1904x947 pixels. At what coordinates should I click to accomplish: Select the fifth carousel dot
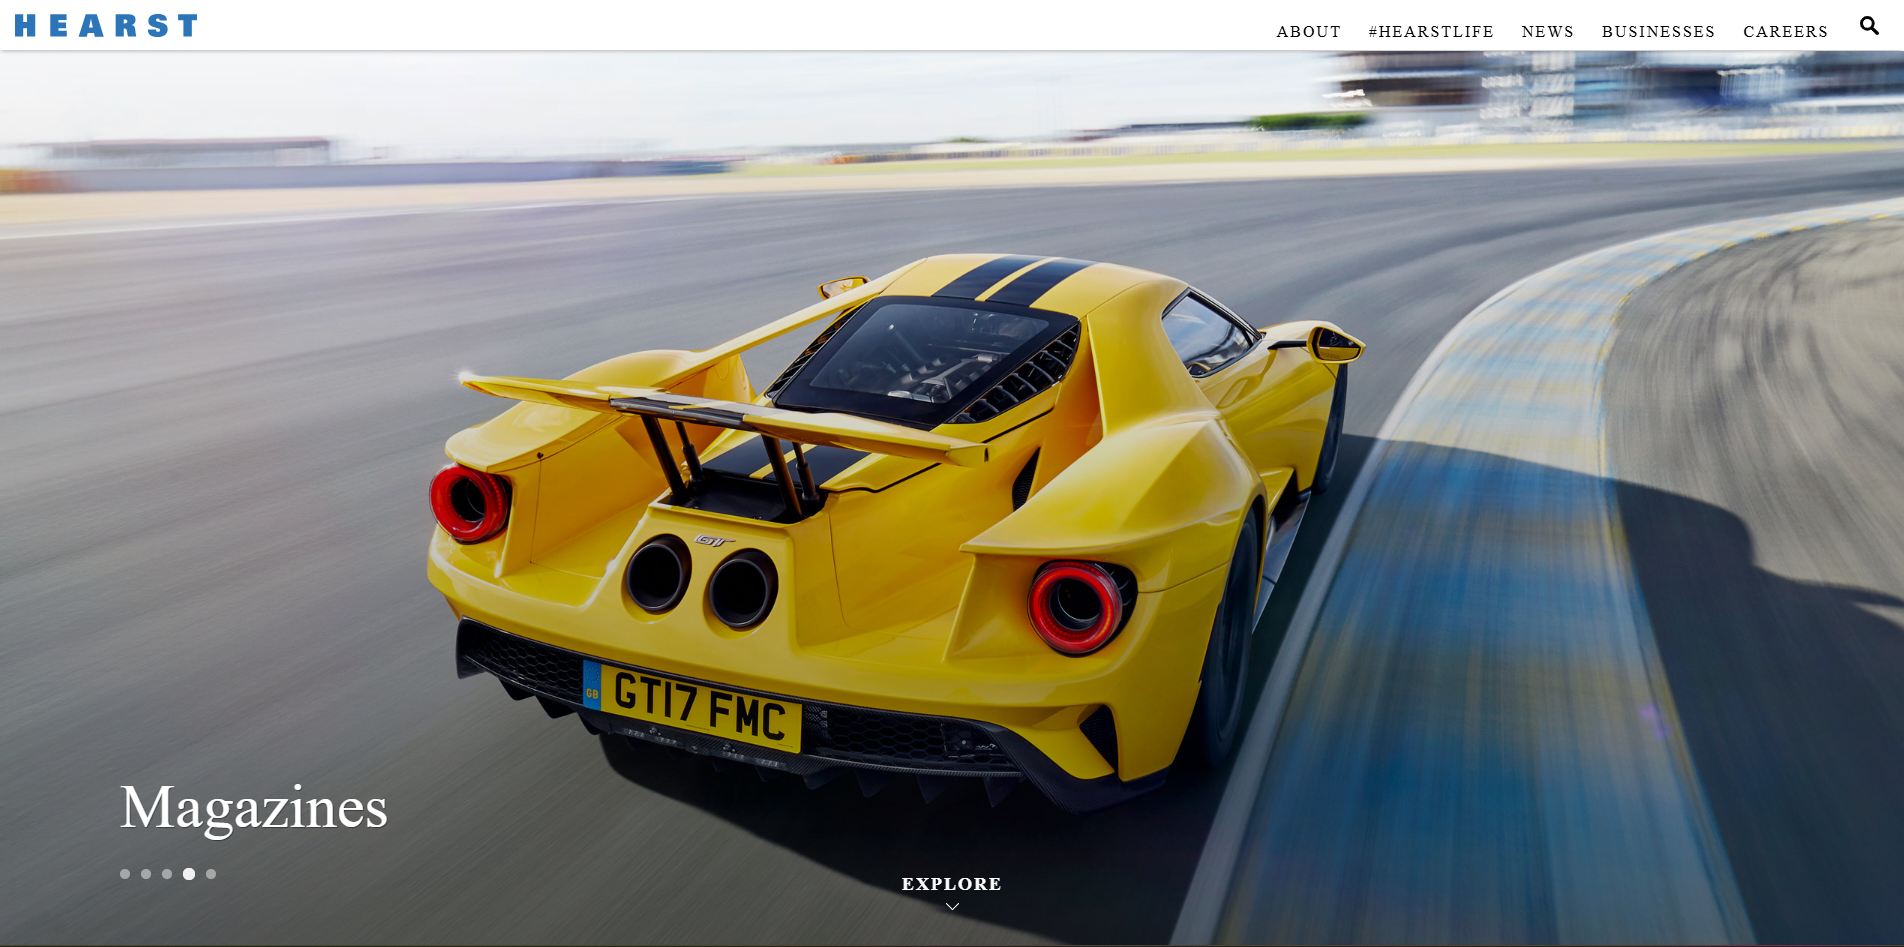pos(211,874)
